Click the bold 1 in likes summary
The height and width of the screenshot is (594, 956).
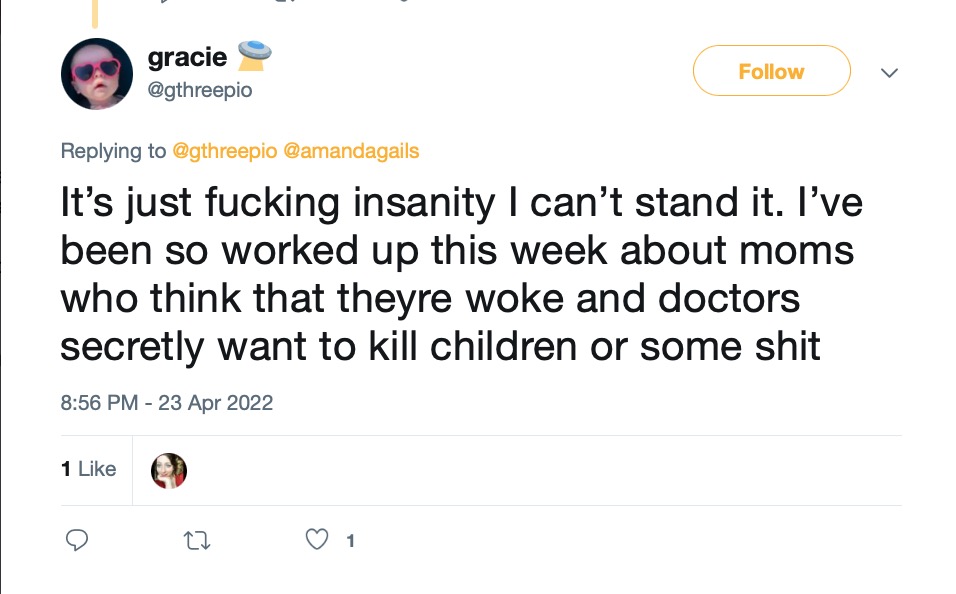pyautogui.click(x=66, y=468)
